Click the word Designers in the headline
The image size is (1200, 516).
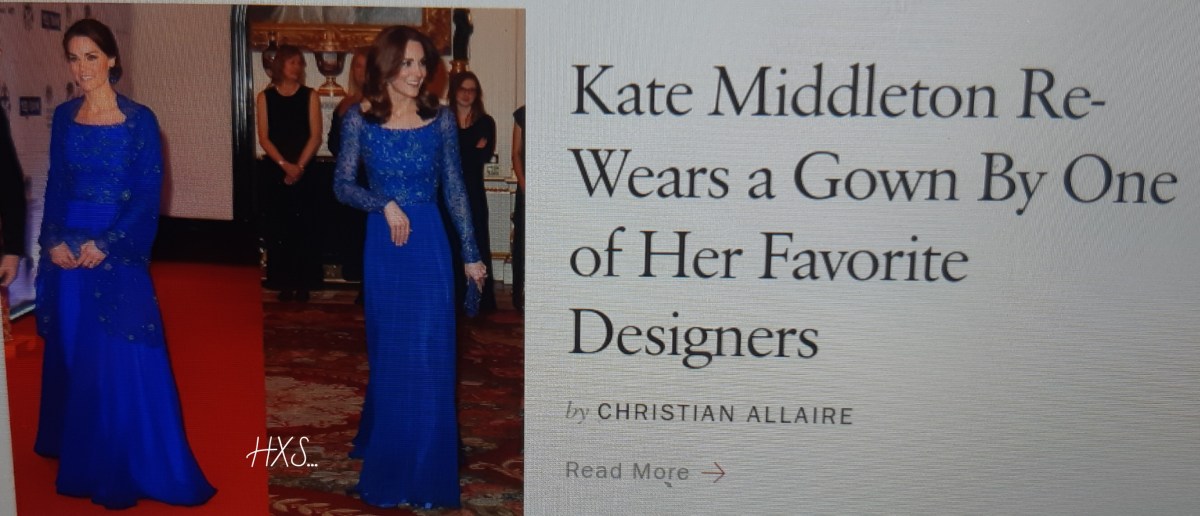693,334
